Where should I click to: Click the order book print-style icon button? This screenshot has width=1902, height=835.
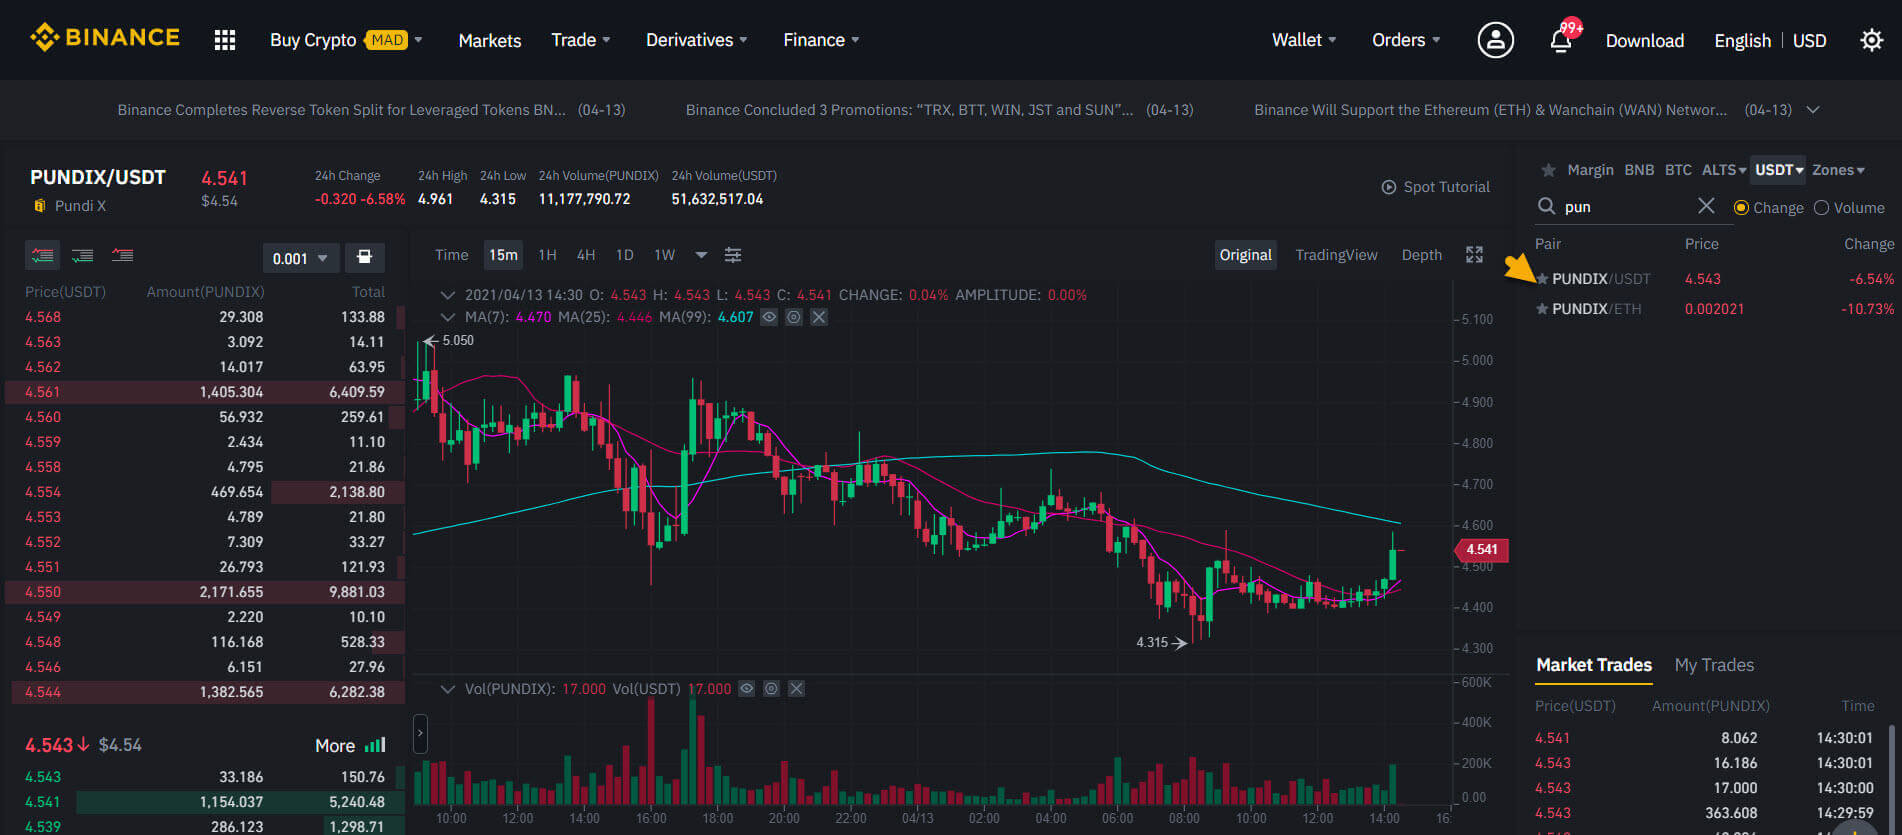point(365,257)
